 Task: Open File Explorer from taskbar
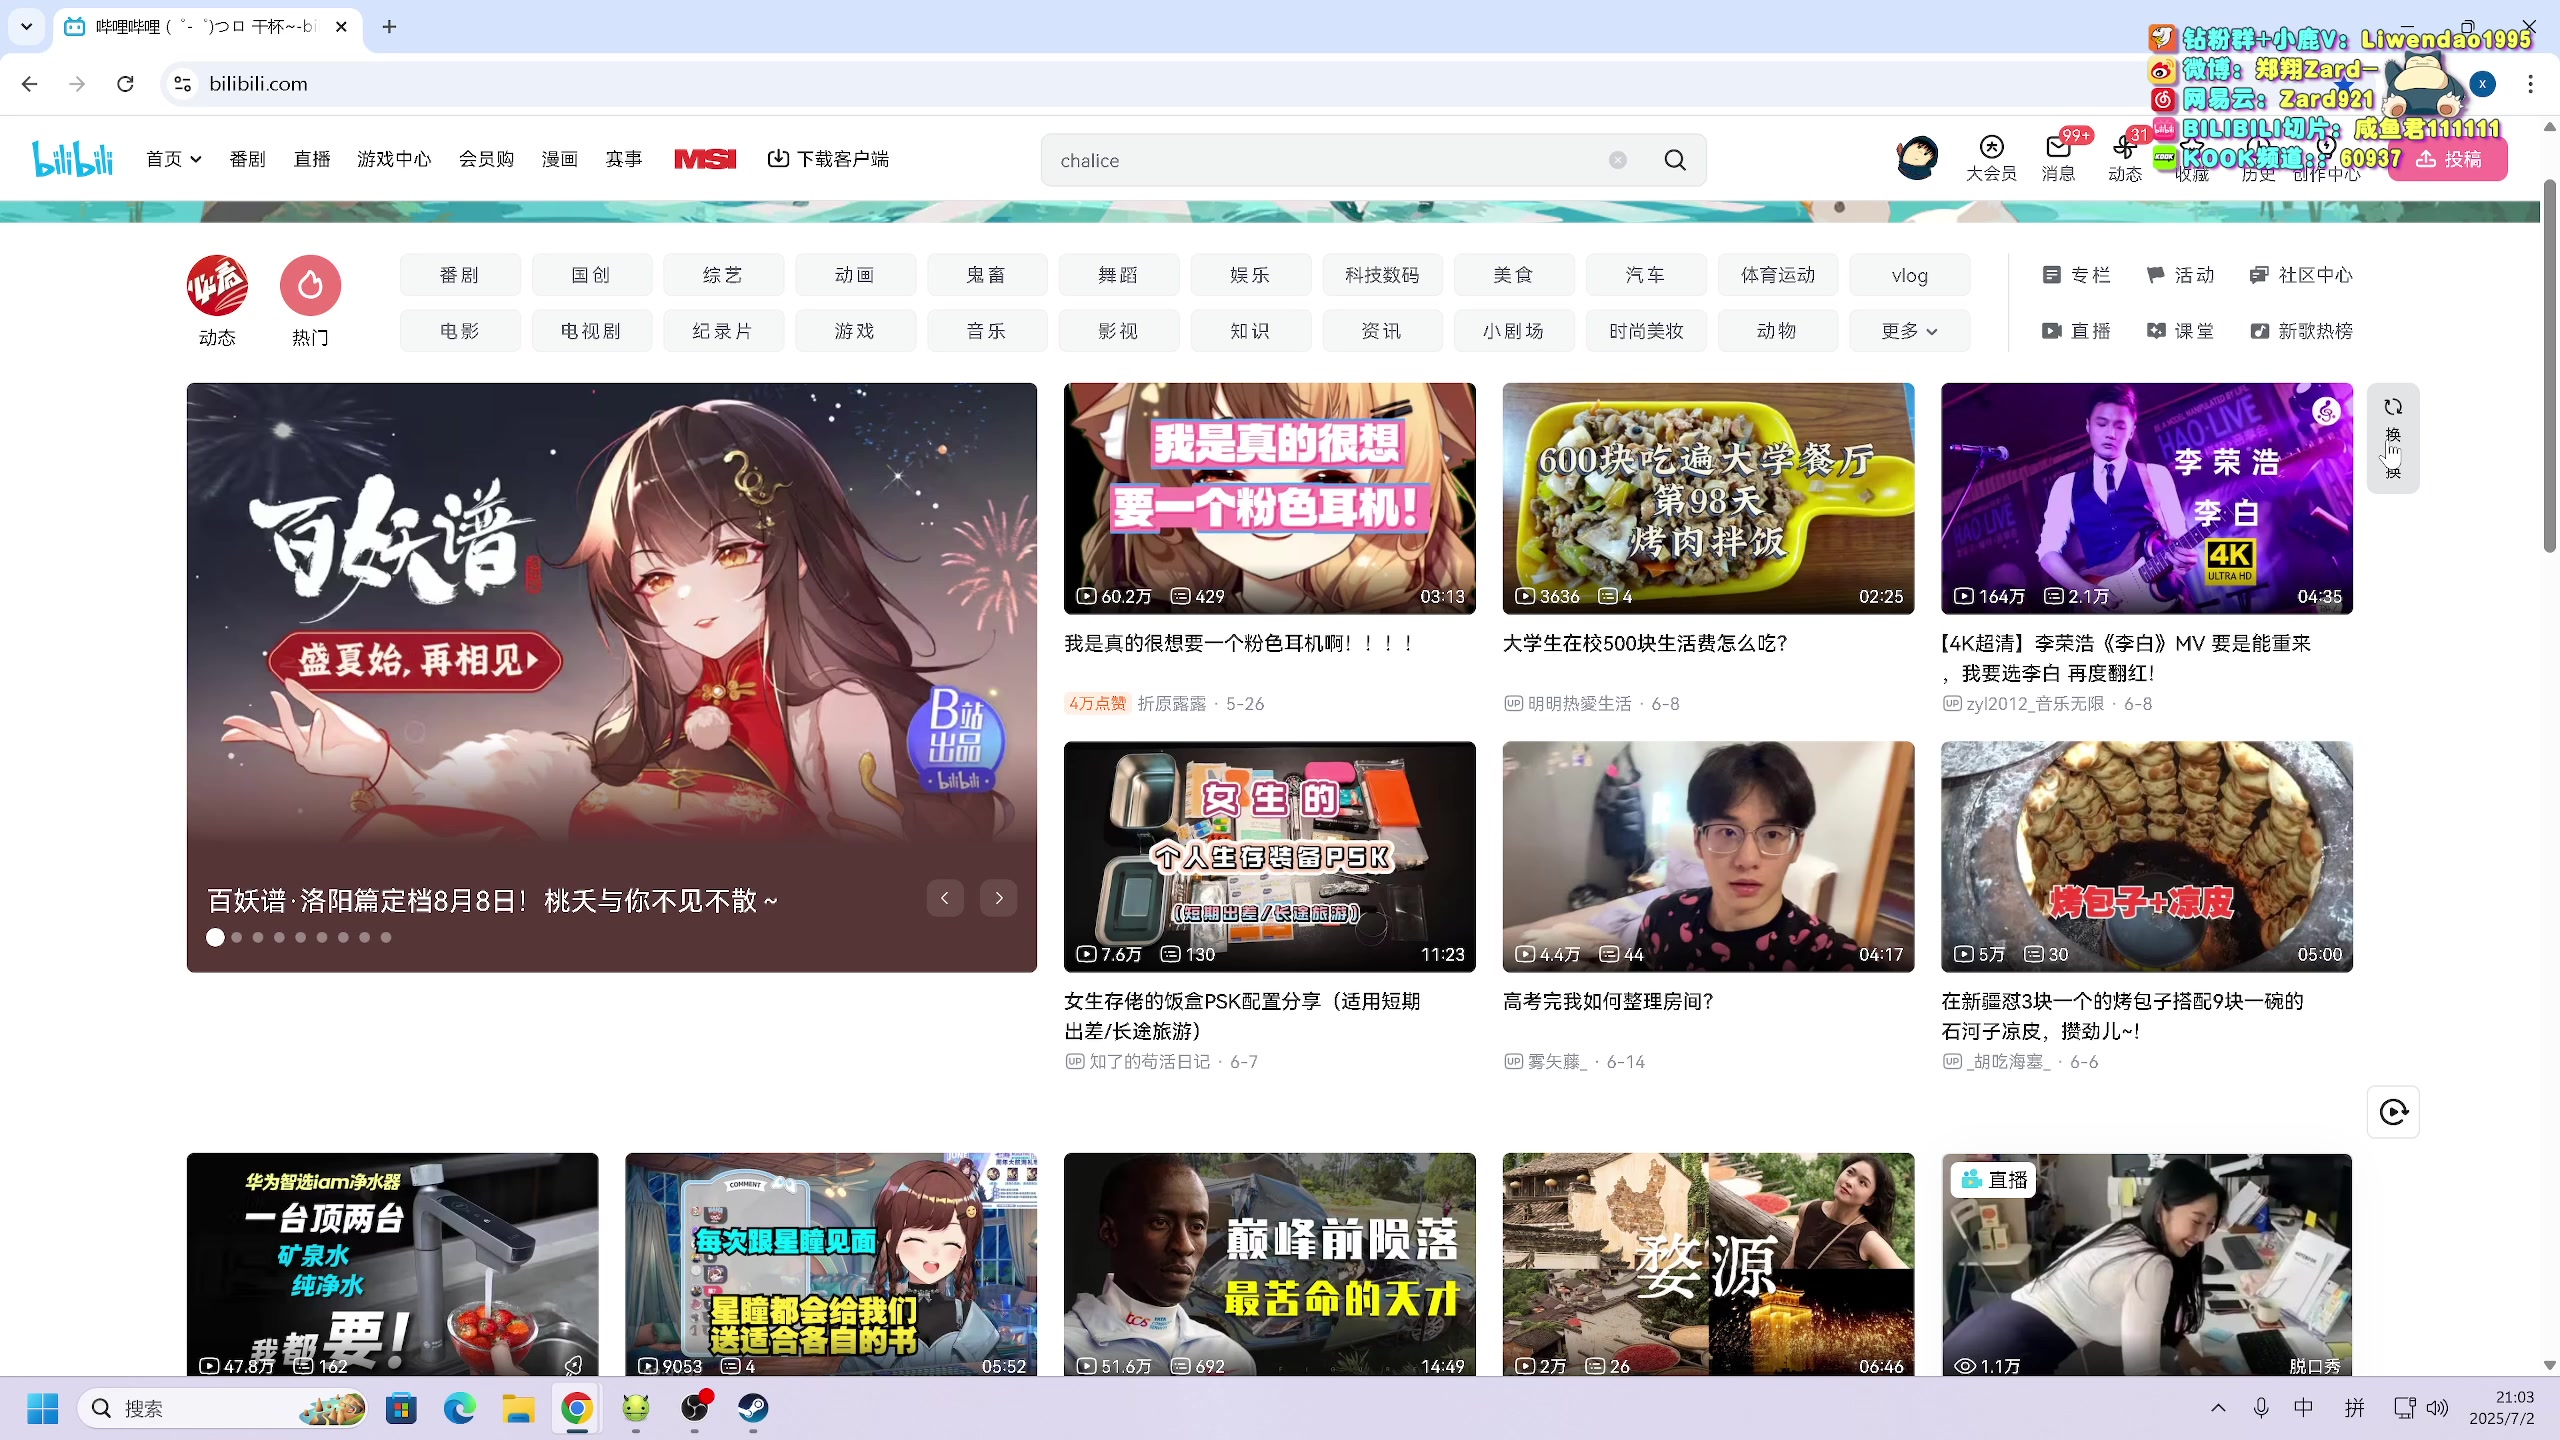tap(518, 1408)
